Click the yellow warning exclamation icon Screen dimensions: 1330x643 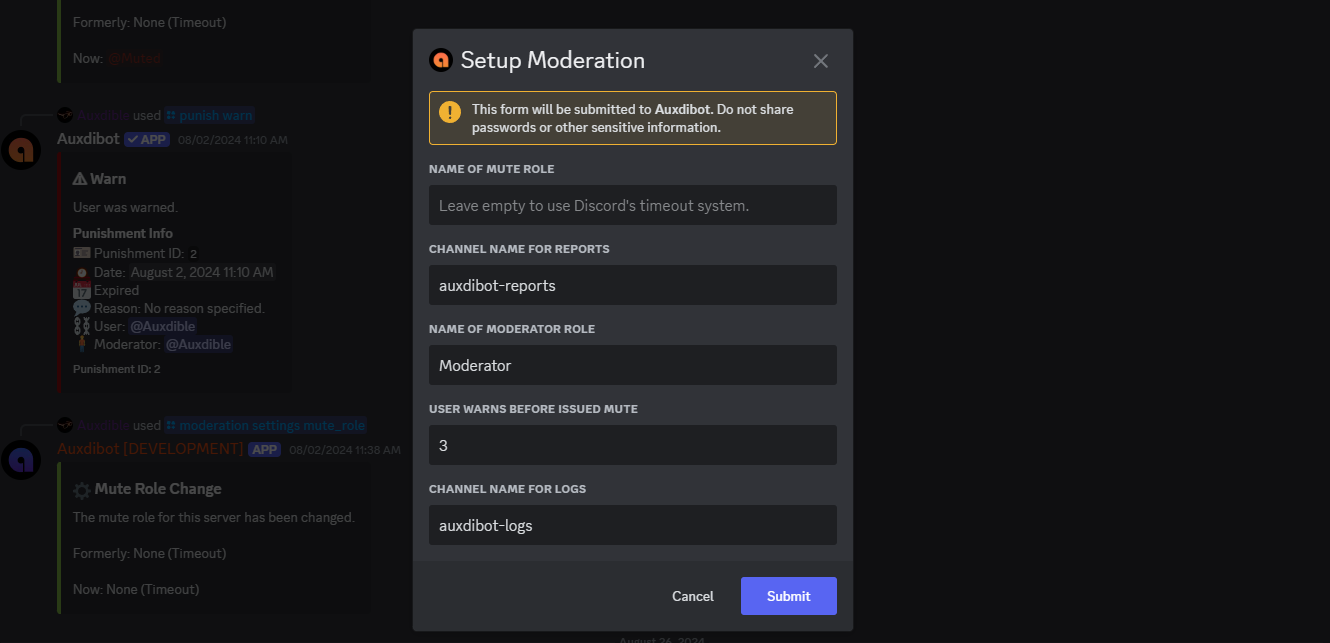450,111
